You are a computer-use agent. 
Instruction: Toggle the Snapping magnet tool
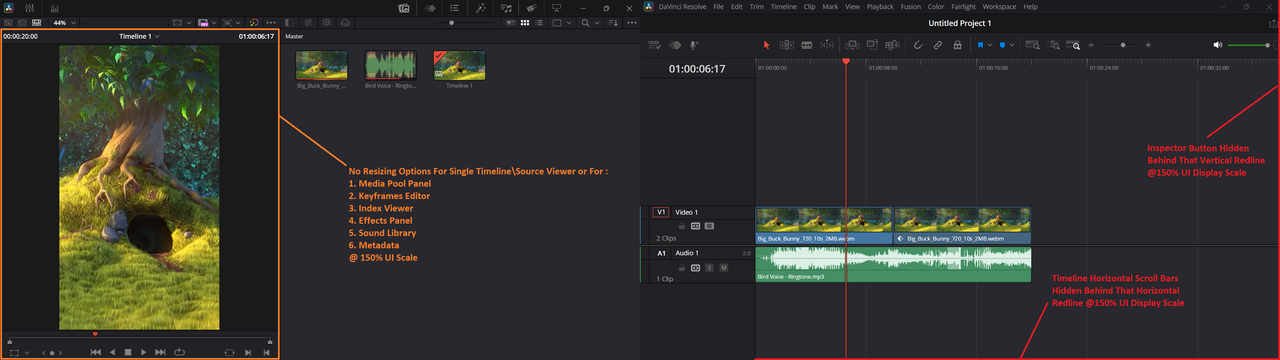pos(917,45)
